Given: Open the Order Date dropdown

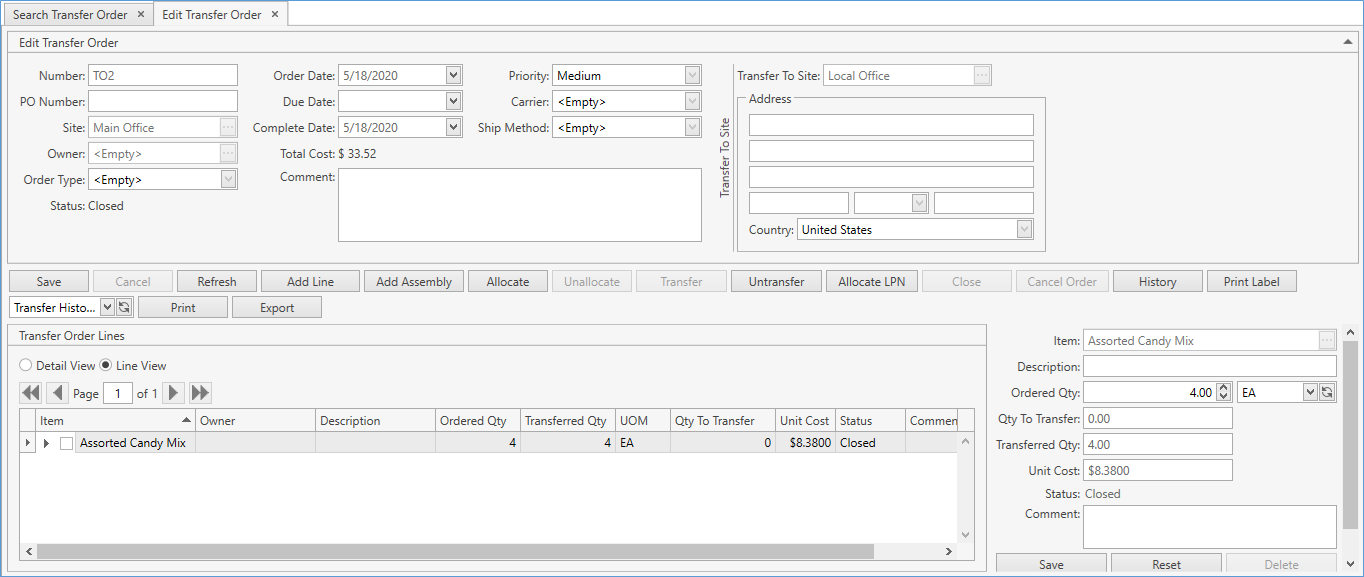Looking at the screenshot, I should tap(453, 76).
